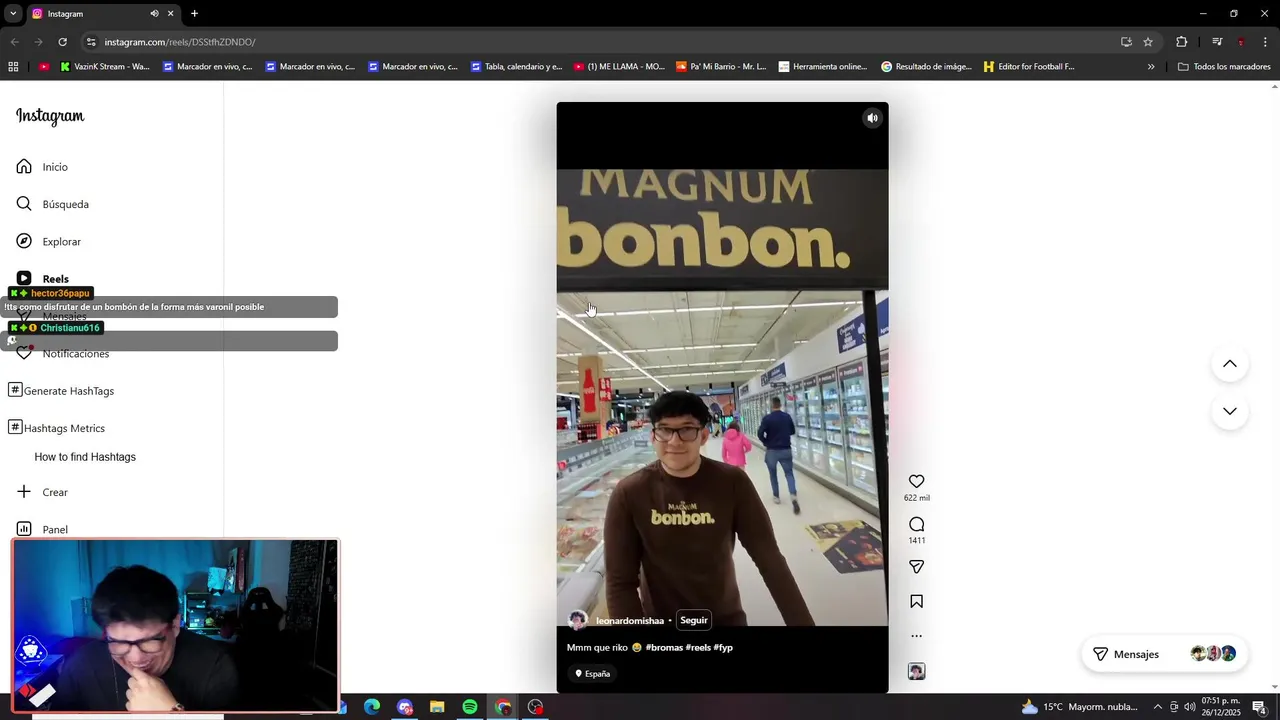Viewport: 1280px width, 720px height.
Task: Share the reel with the paper plane icon
Action: click(916, 567)
